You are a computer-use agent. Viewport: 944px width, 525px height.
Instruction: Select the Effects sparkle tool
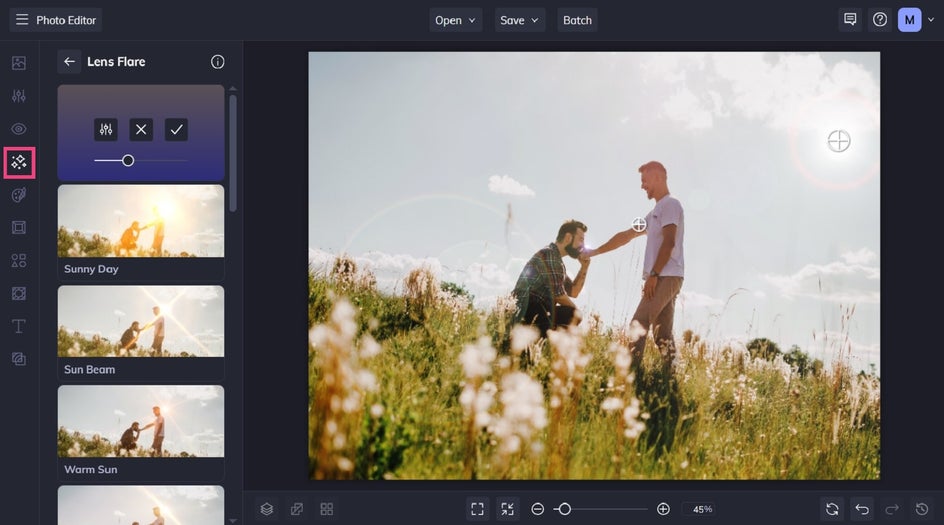point(19,162)
